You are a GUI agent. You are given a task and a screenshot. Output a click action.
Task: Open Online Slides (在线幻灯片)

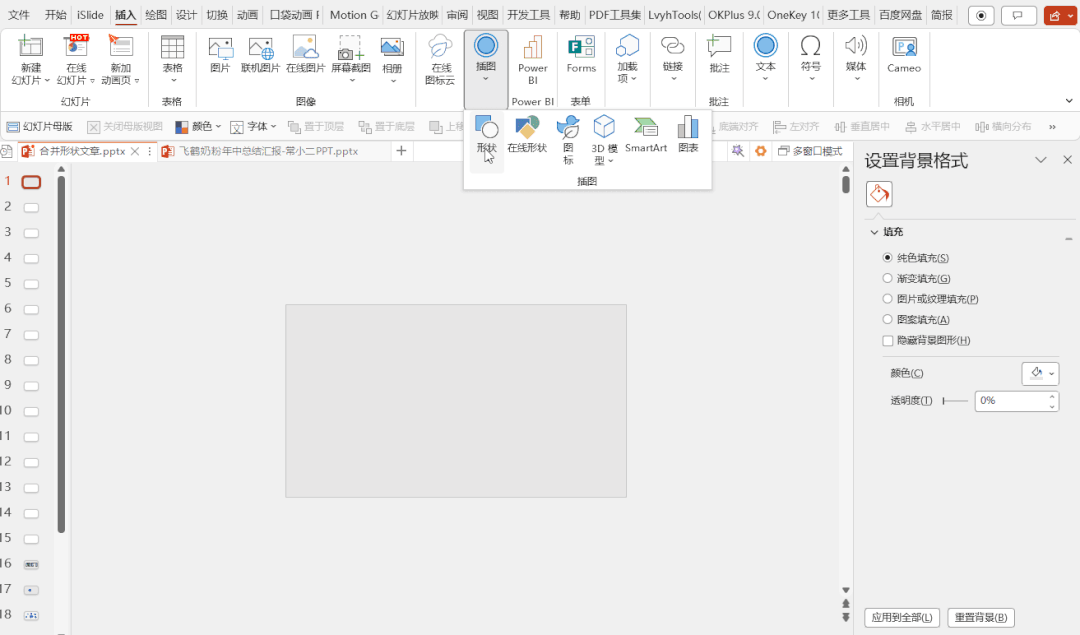pyautogui.click(x=76, y=61)
